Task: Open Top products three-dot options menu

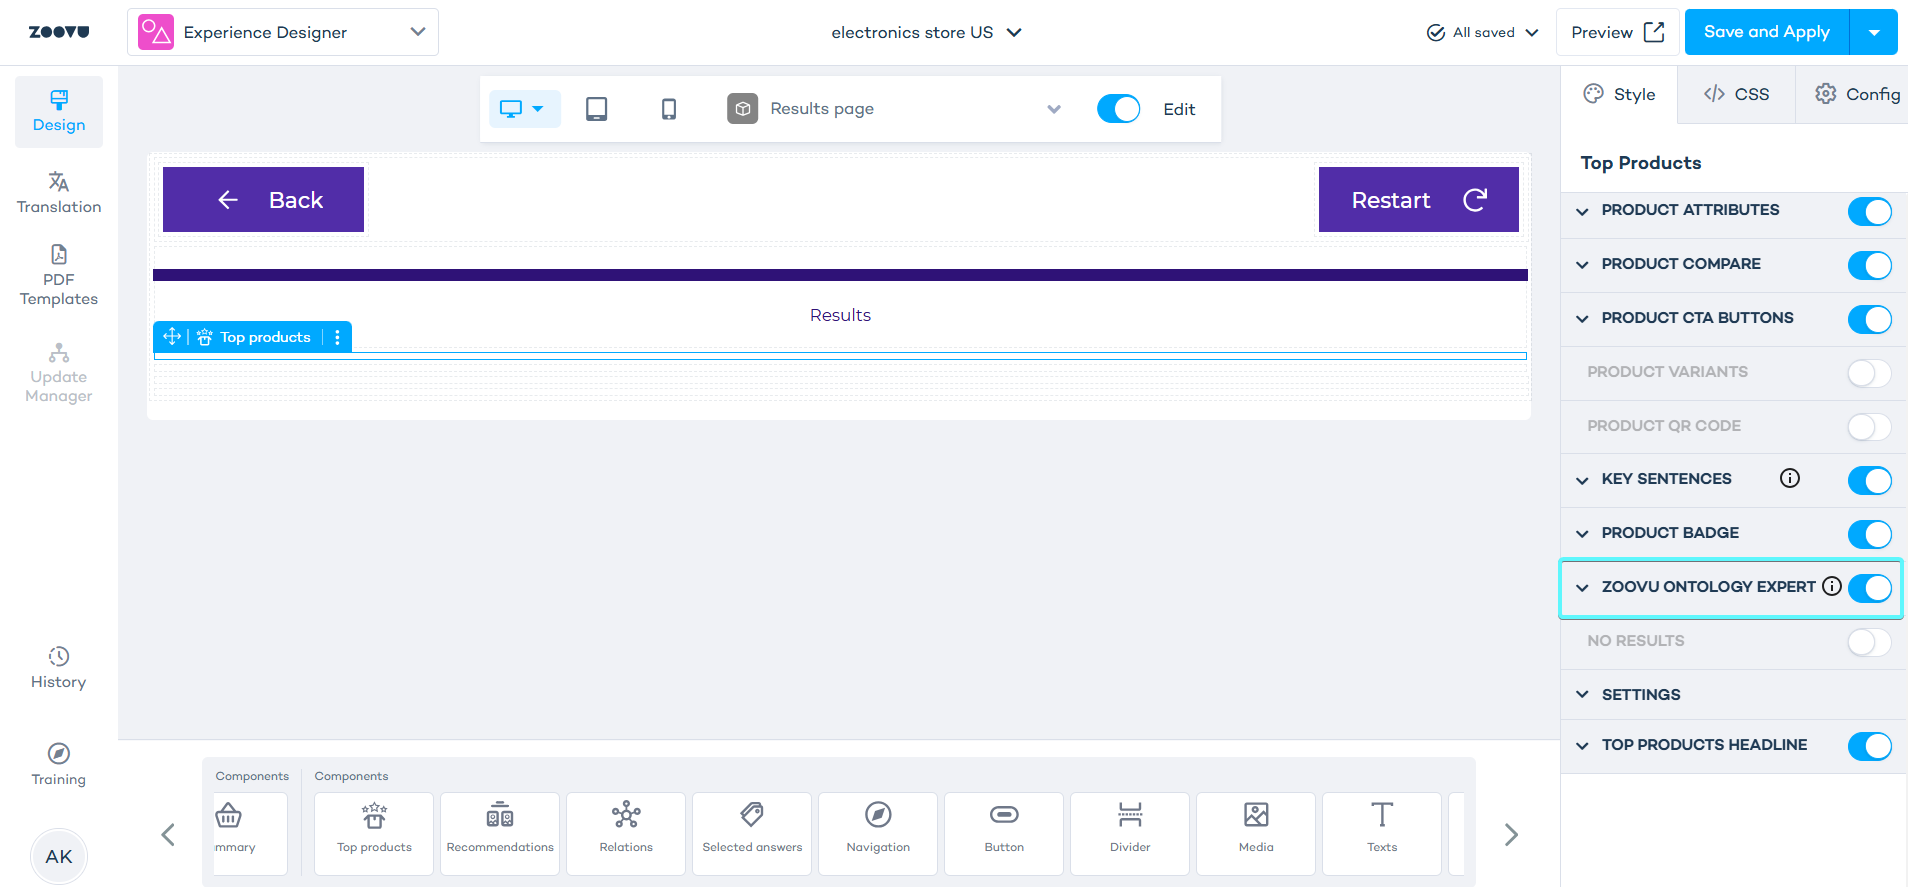Action: click(337, 337)
